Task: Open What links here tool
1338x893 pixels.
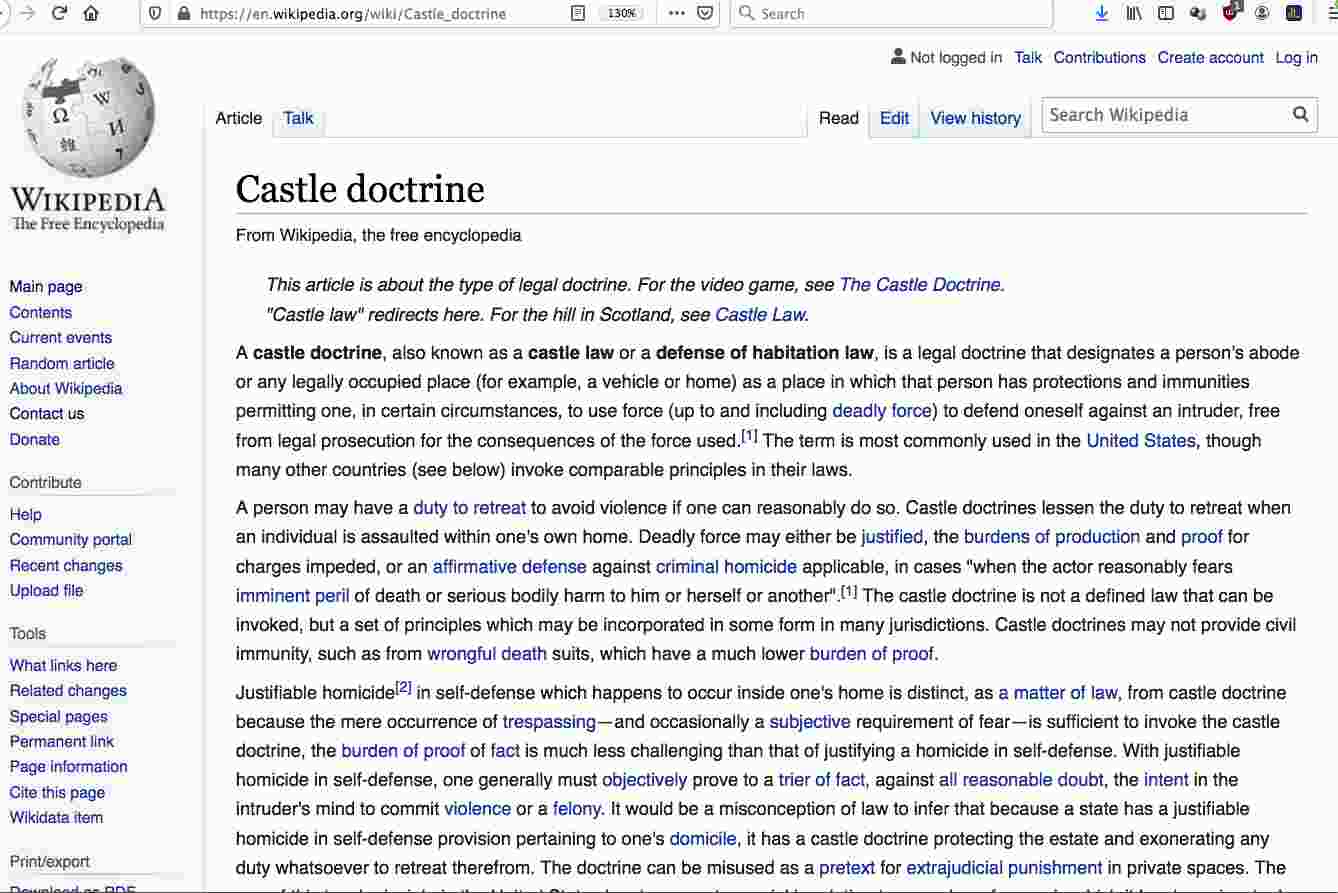Action: click(63, 666)
